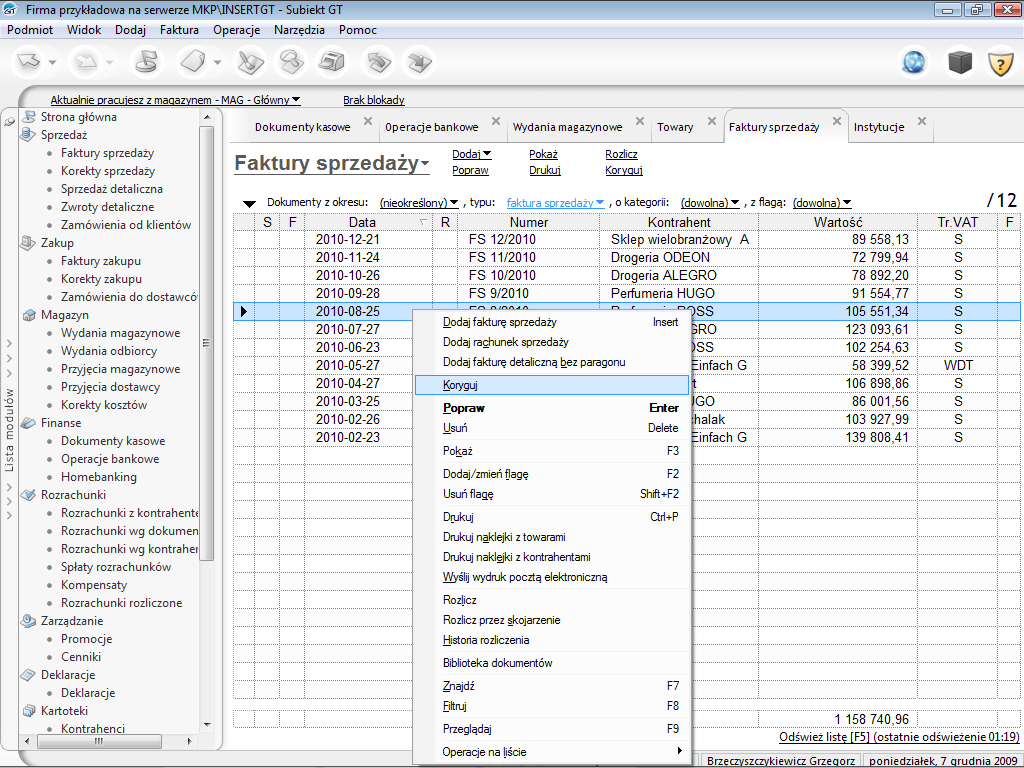Click the Sprzedaż module icon in the sidebar
Screen dimensions: 1024x768
(x=29, y=135)
